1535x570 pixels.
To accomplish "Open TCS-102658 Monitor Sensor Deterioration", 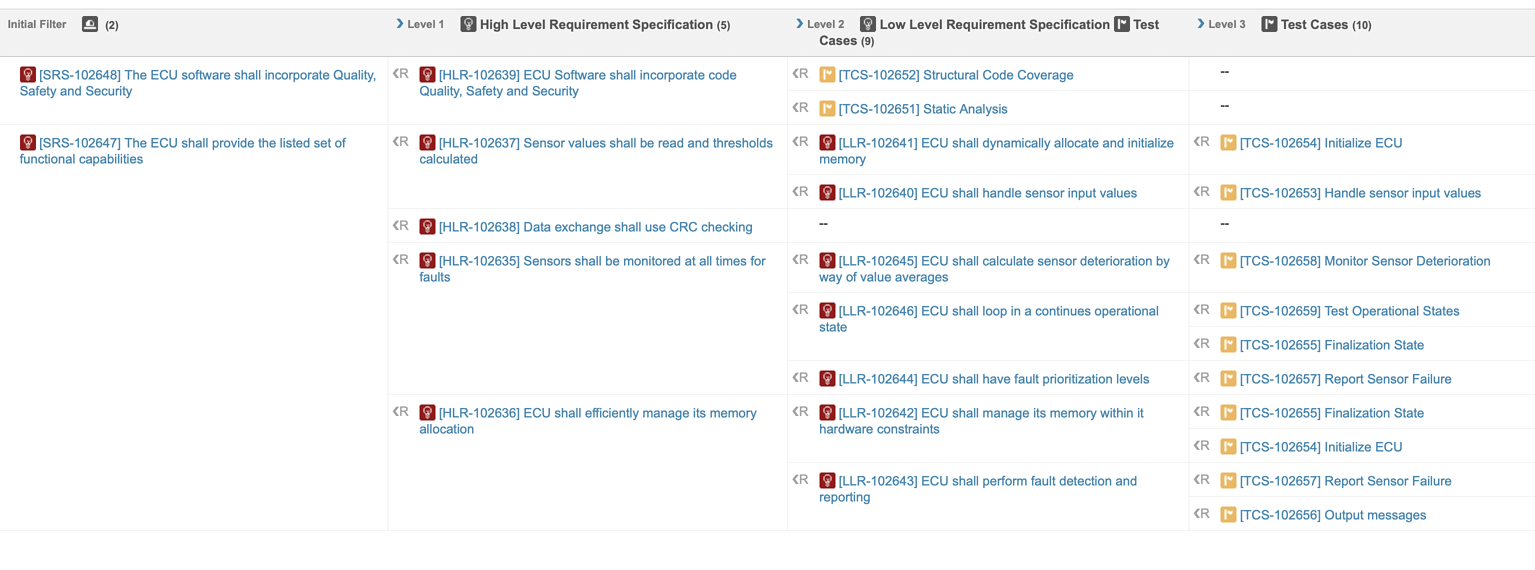I will [x=1365, y=261].
